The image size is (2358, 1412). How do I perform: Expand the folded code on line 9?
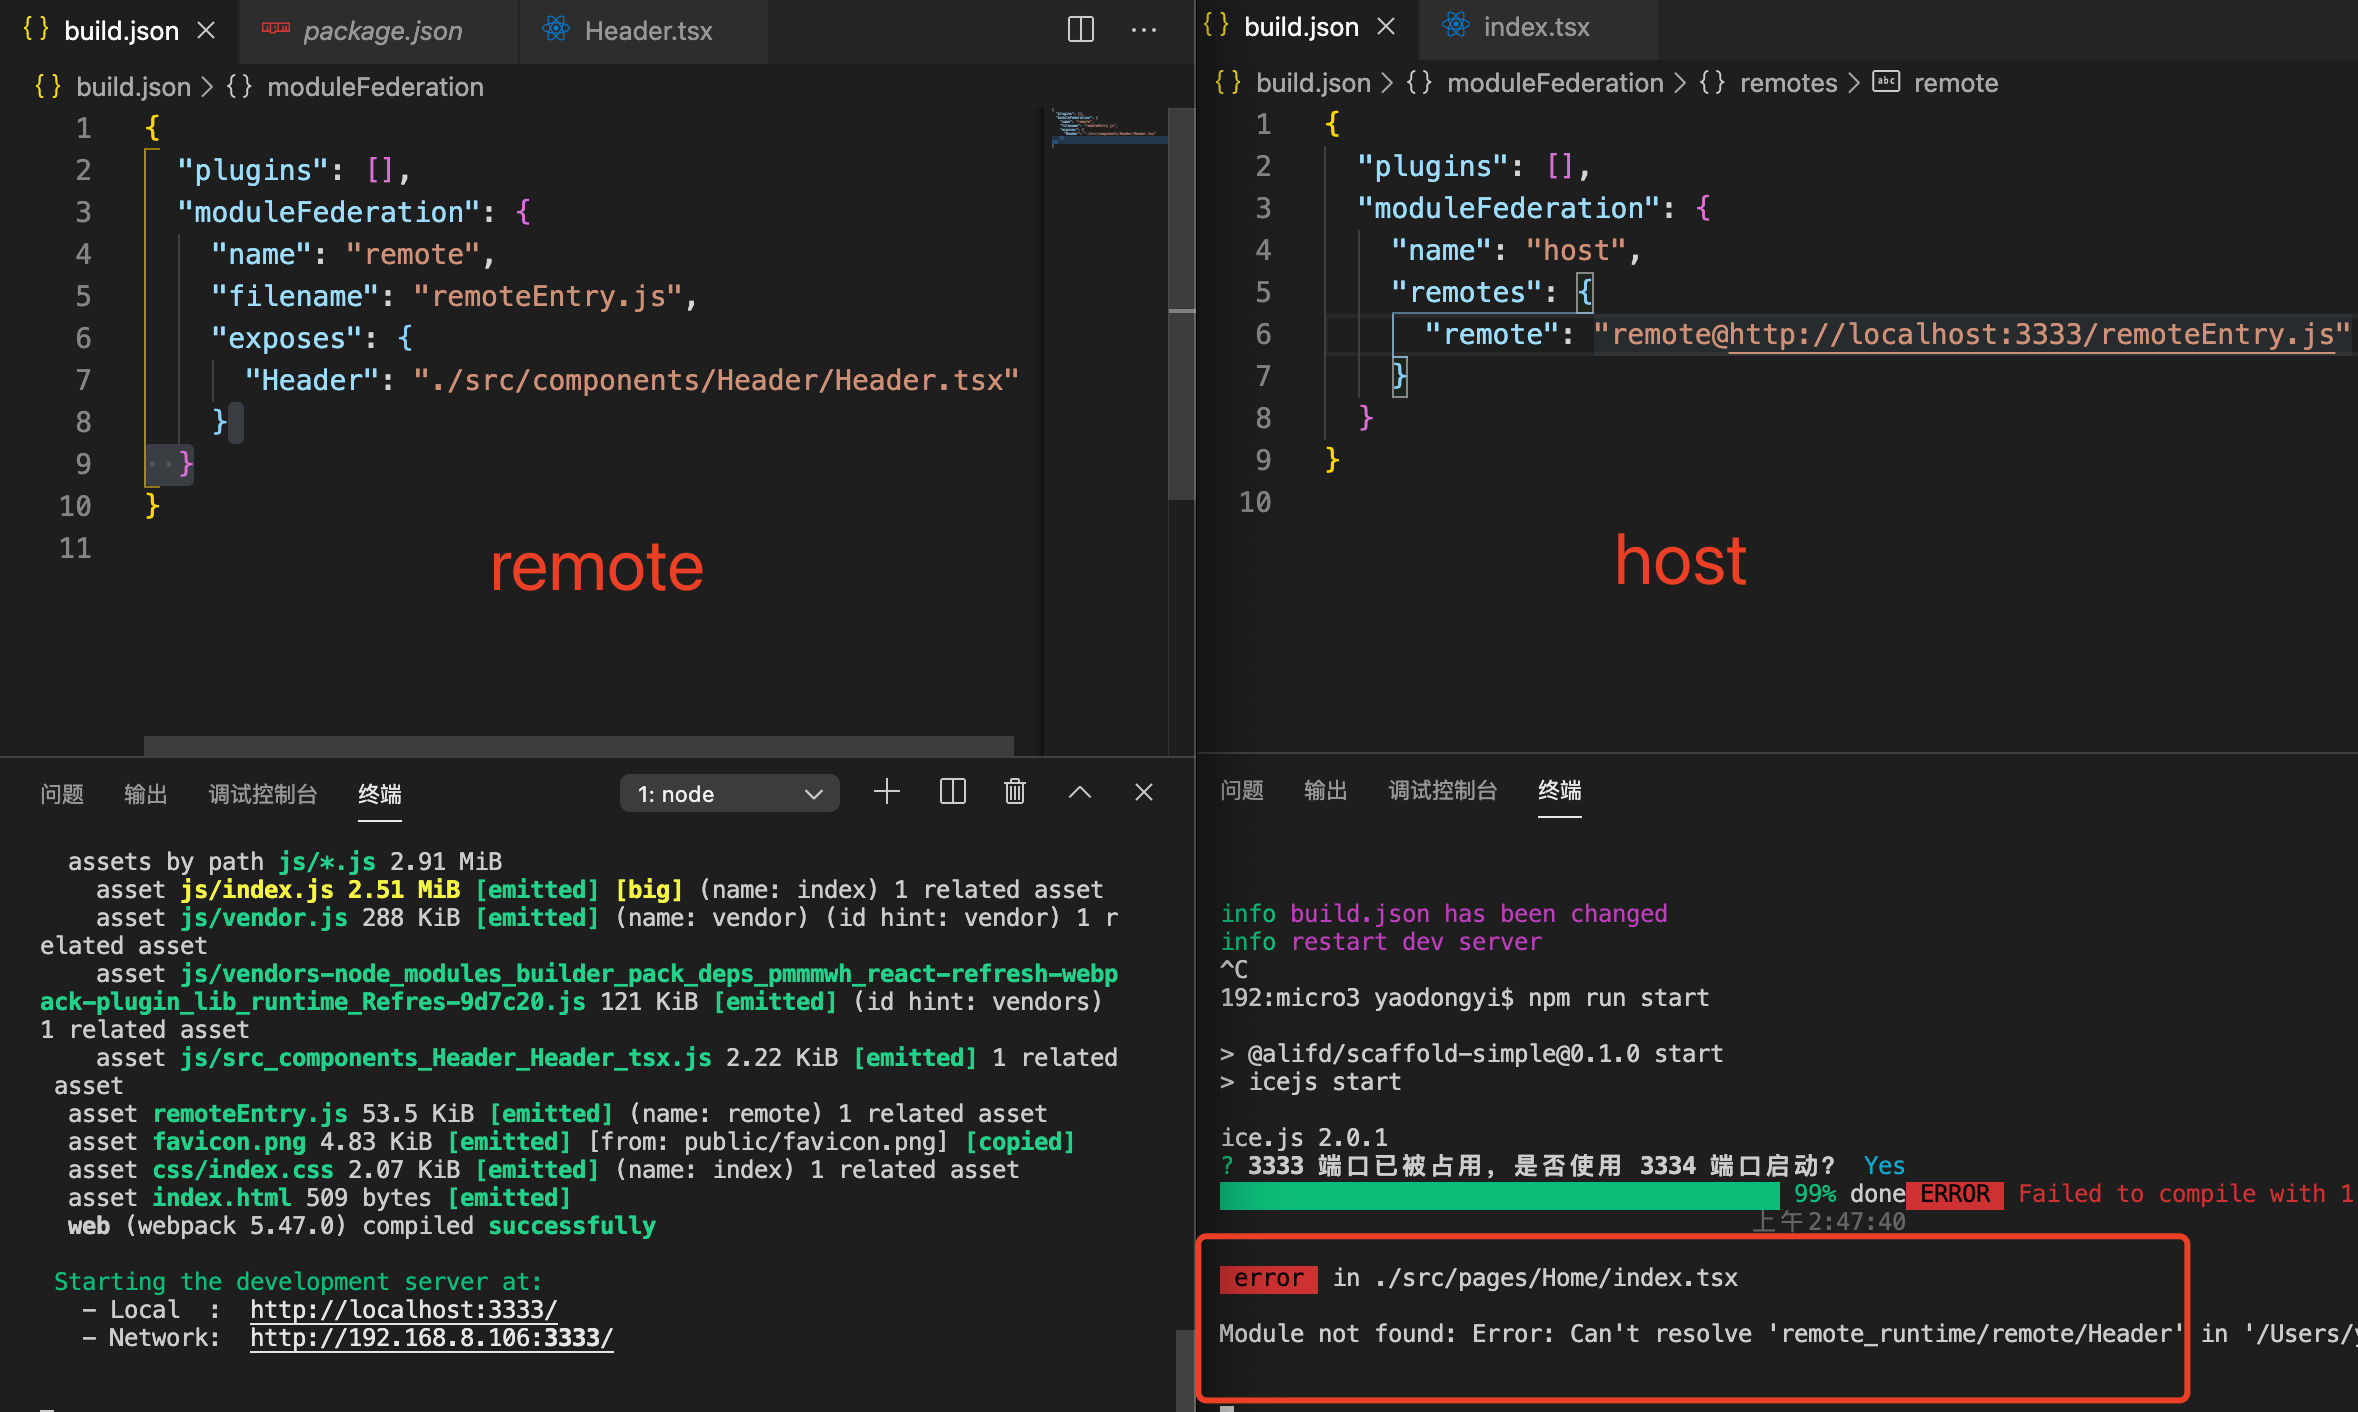click(166, 463)
